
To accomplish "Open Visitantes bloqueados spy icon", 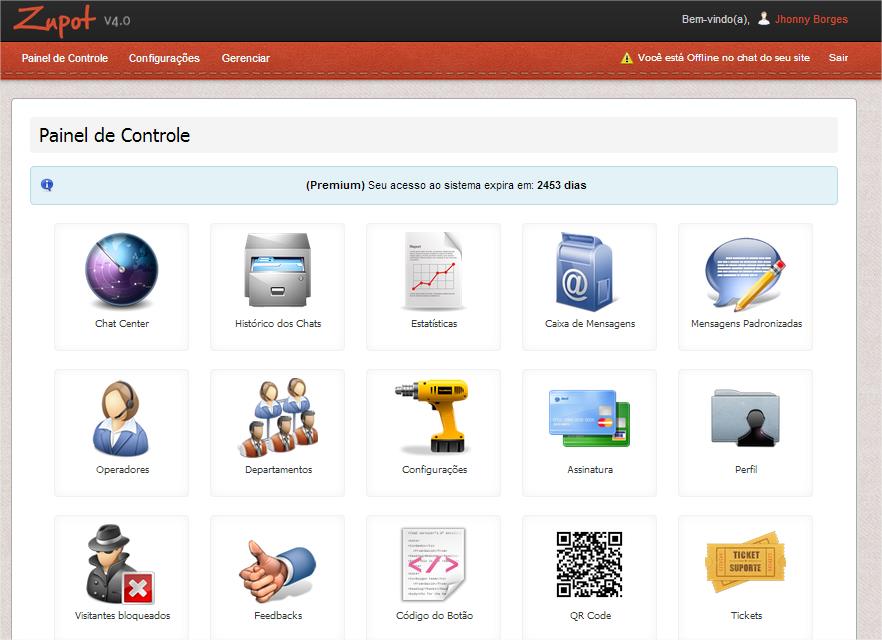I will click(x=121, y=565).
